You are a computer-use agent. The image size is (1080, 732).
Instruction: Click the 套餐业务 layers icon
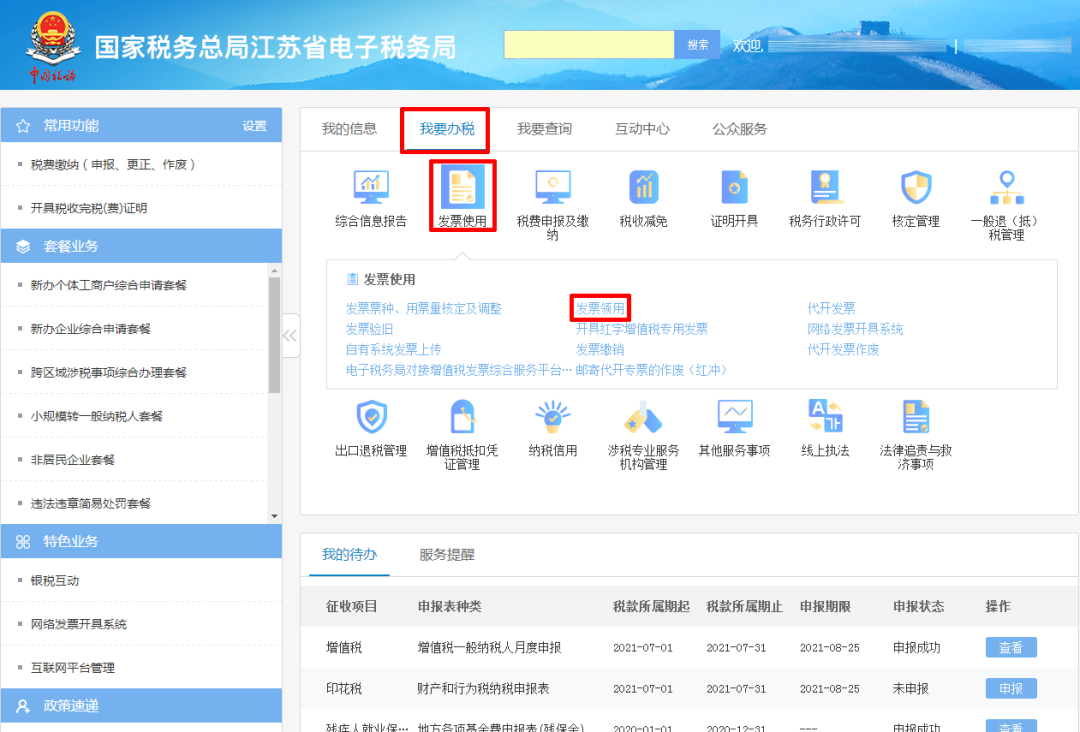point(23,247)
